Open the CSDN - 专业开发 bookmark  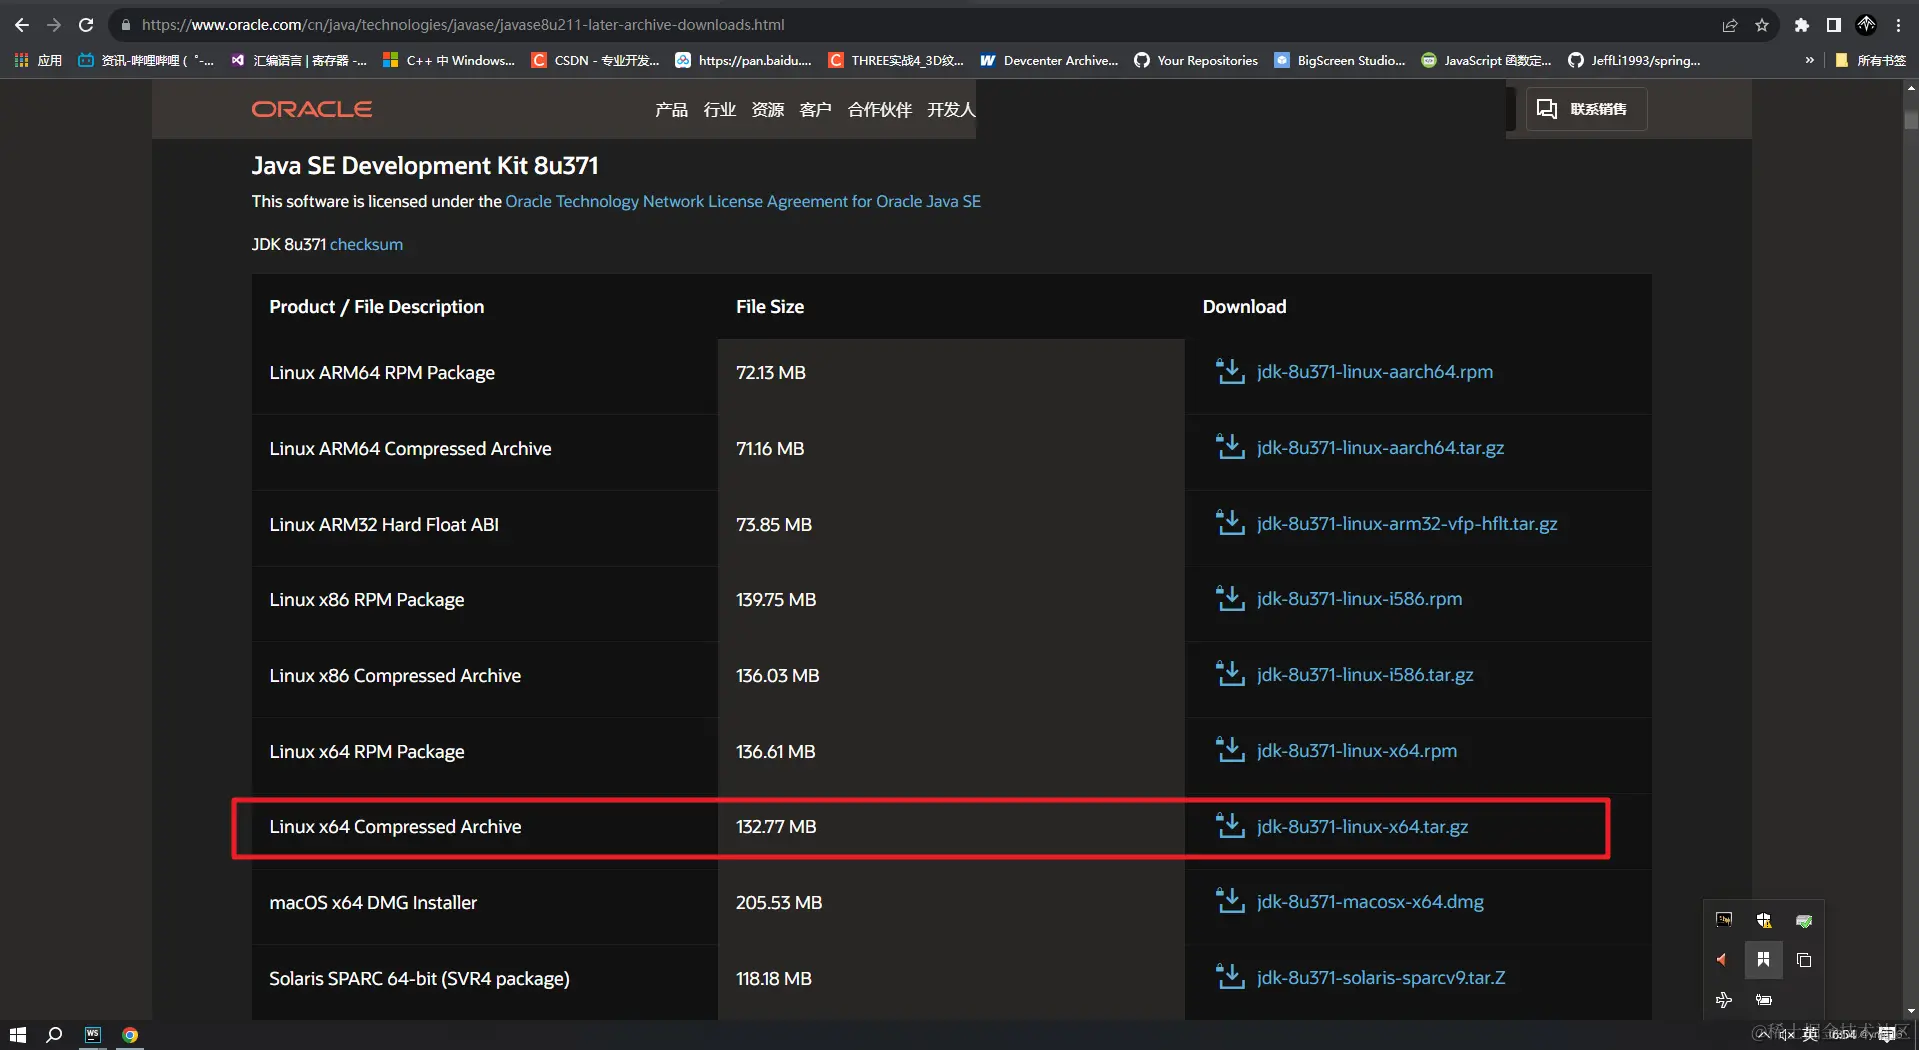click(595, 60)
